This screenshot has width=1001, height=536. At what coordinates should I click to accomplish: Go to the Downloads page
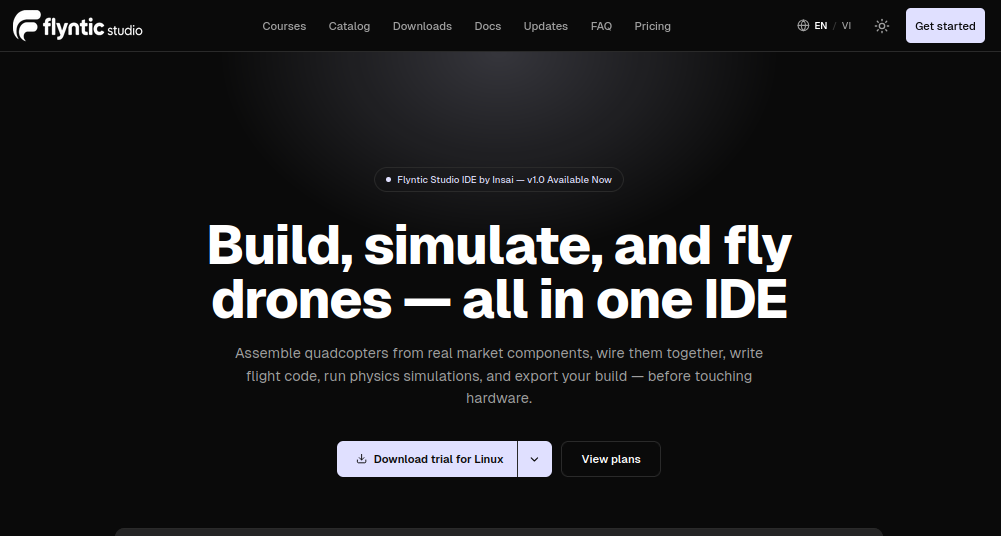422,26
